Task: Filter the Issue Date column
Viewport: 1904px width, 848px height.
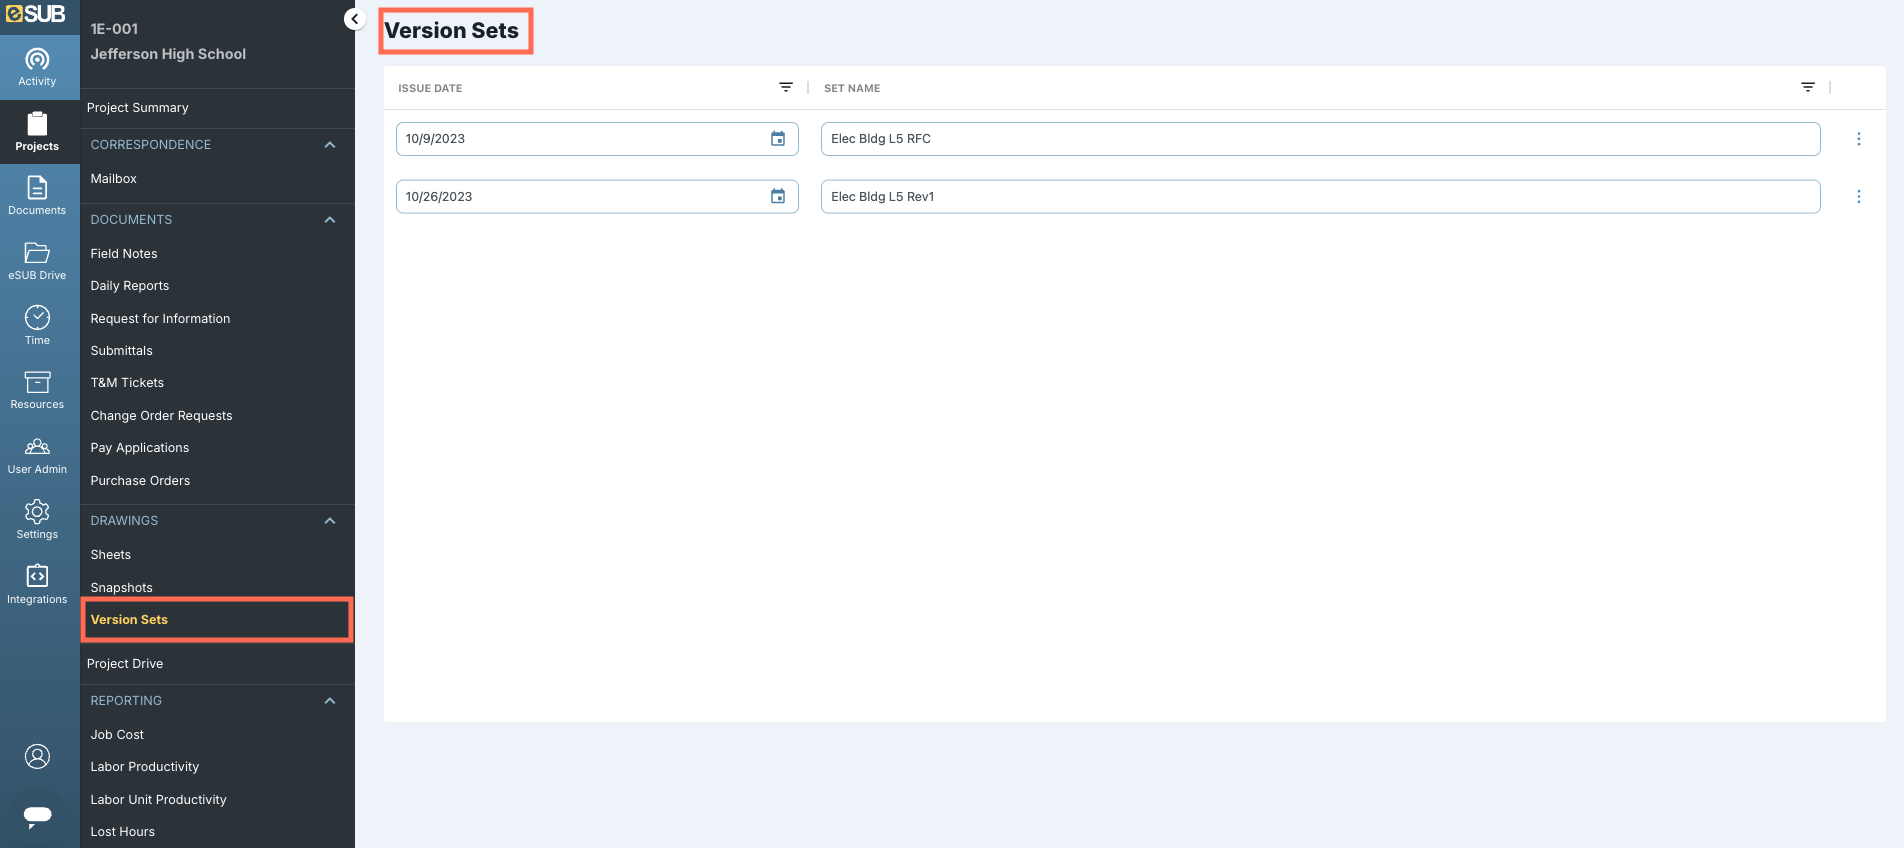Action: coord(786,88)
